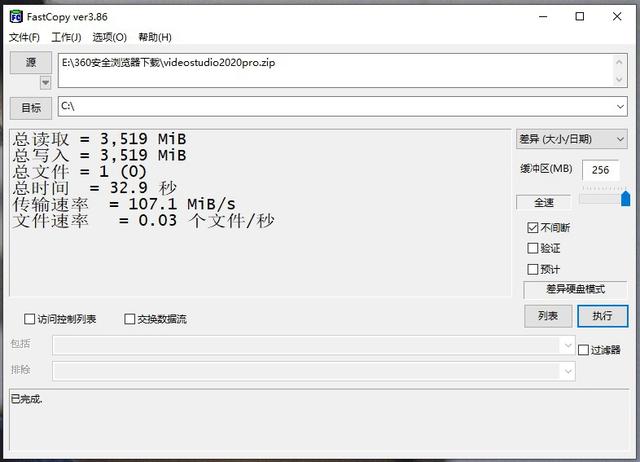Click the down arrow of the source field scrollbar

(619, 79)
